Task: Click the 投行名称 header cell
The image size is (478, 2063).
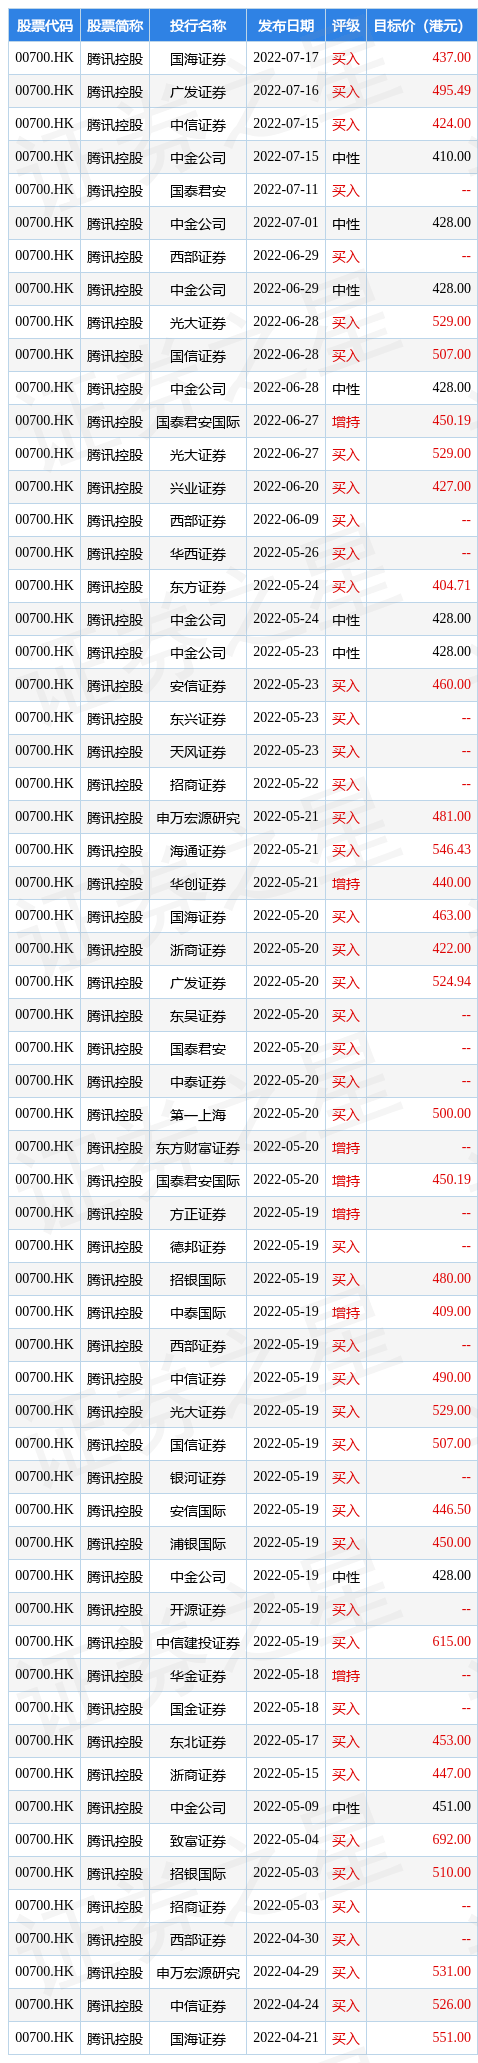Action: click(198, 26)
